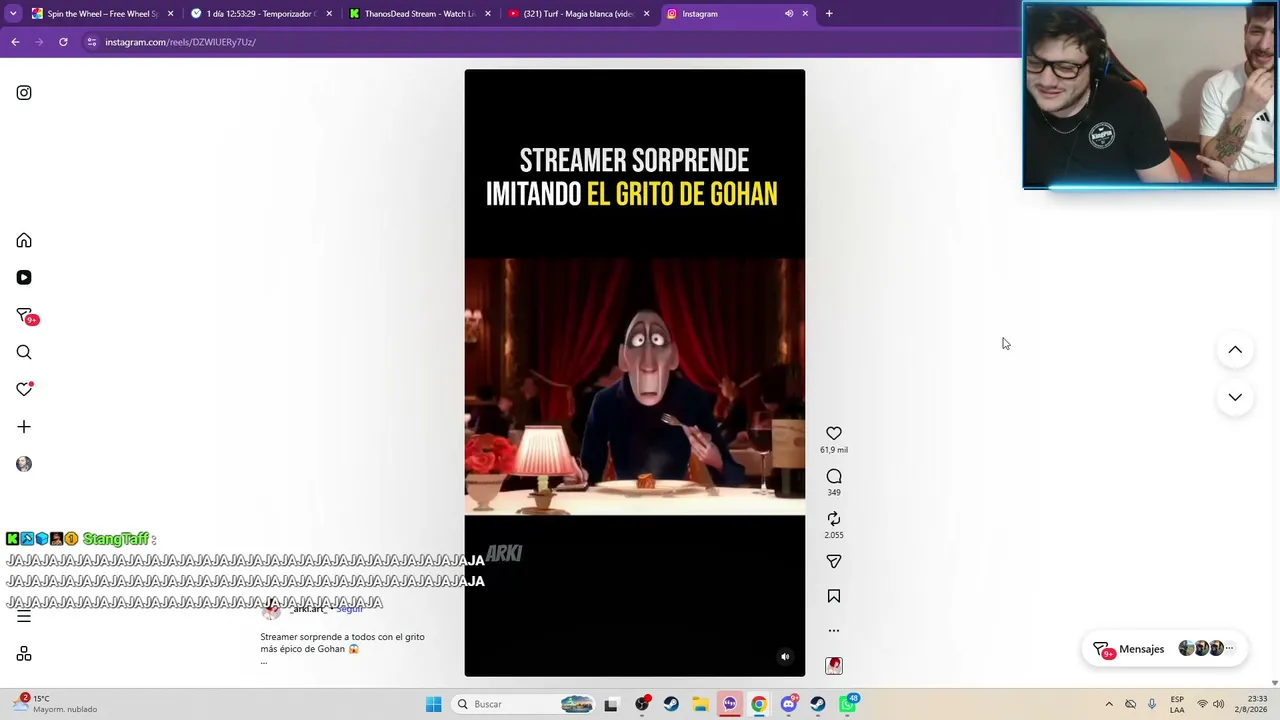Switch to Turf - Magia blanca tab
1280x720 pixels.
(578, 14)
